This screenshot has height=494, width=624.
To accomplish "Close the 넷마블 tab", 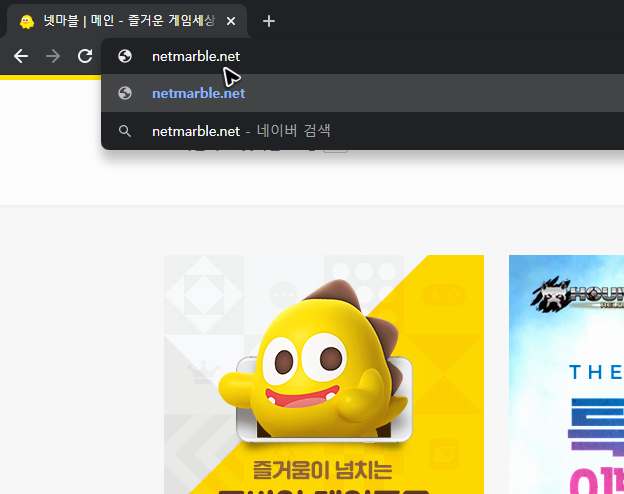I will 231,21.
